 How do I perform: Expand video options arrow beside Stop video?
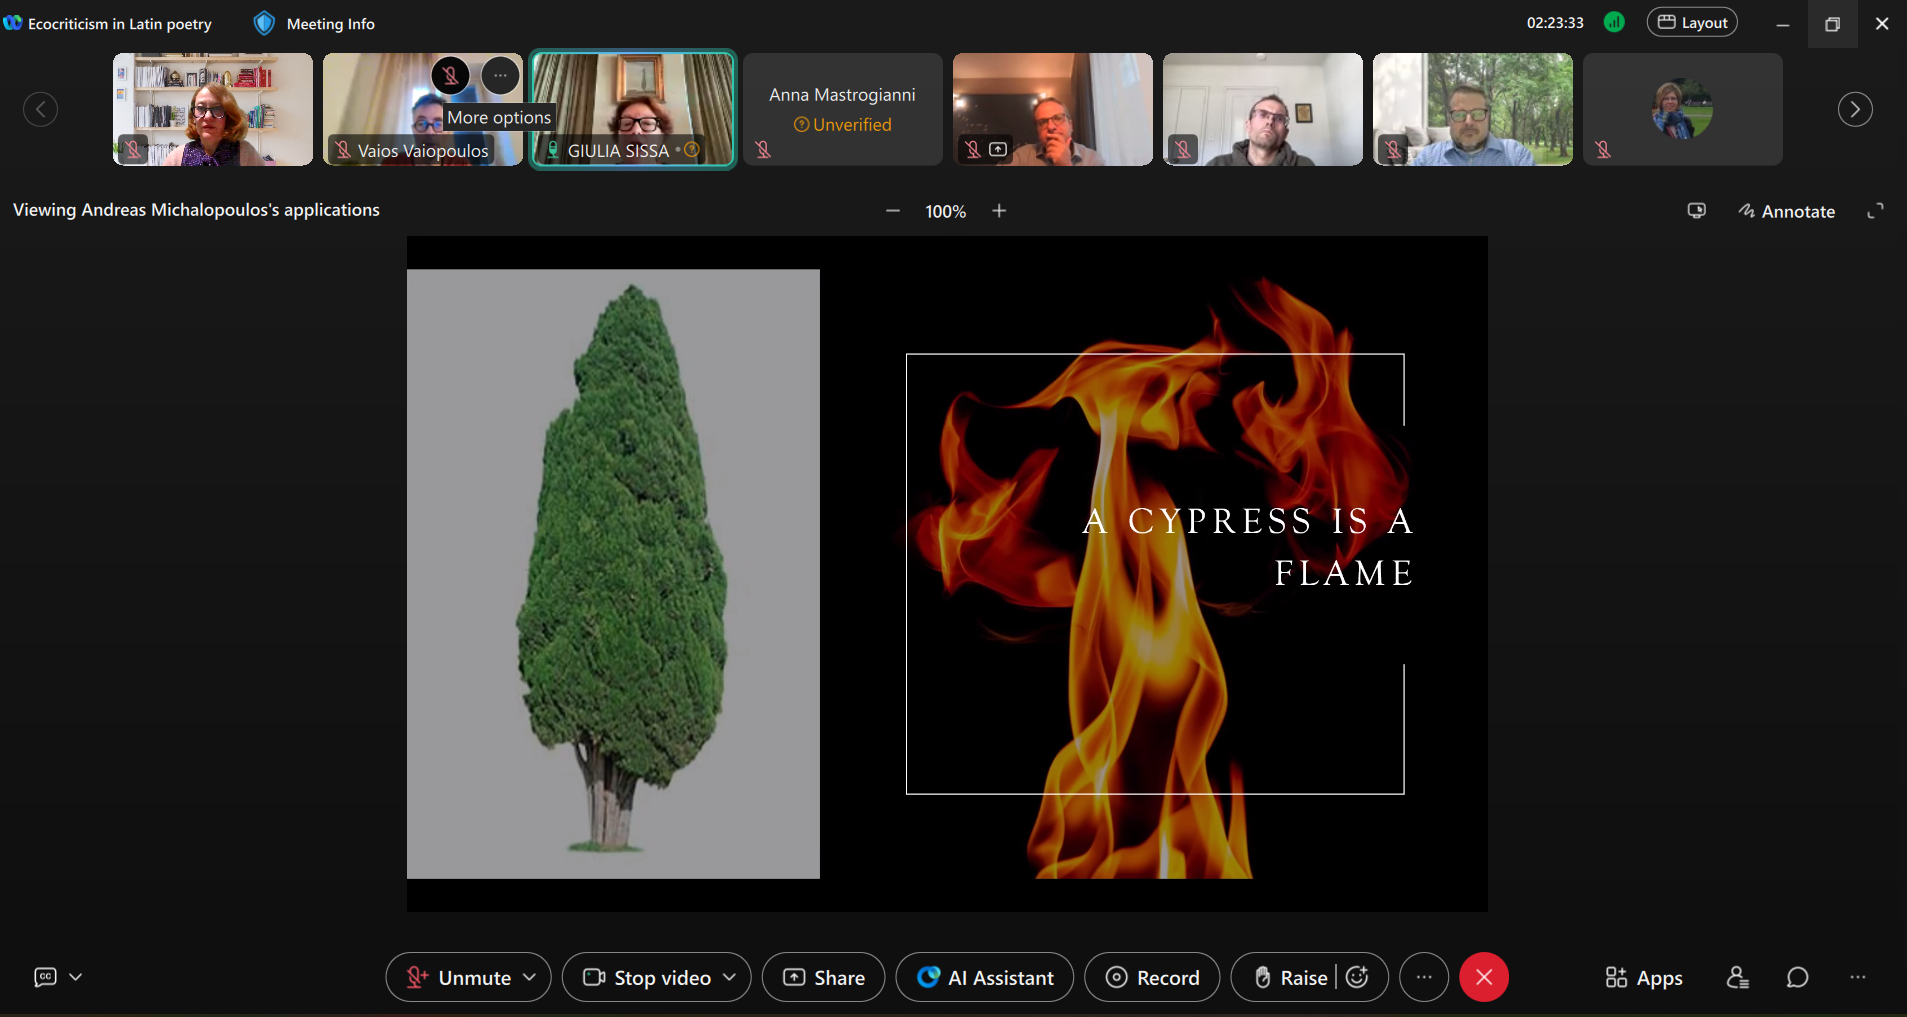tap(730, 977)
